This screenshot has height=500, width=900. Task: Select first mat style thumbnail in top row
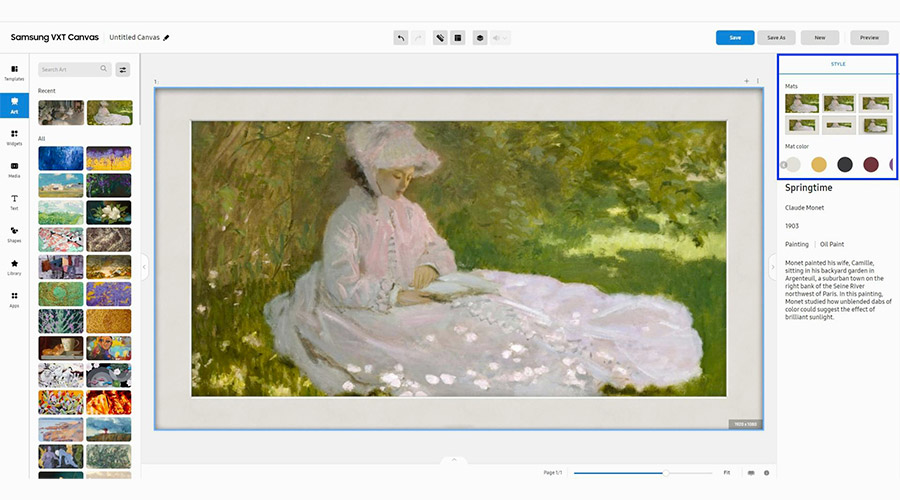(802, 103)
